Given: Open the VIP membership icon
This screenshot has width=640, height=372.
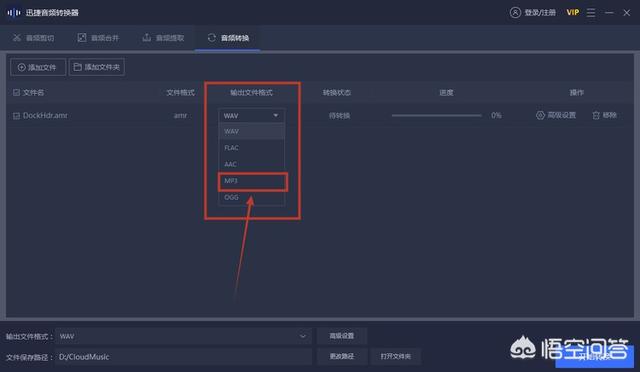Looking at the screenshot, I should tap(573, 13).
